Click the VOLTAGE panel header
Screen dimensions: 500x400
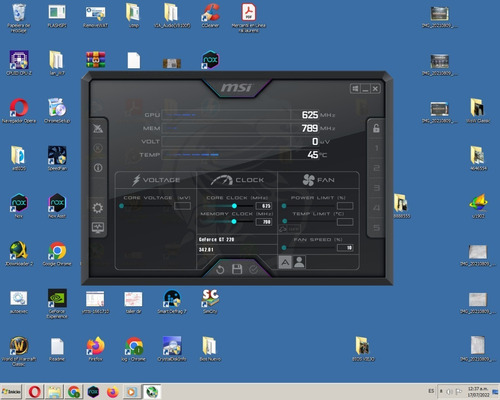coord(156,180)
